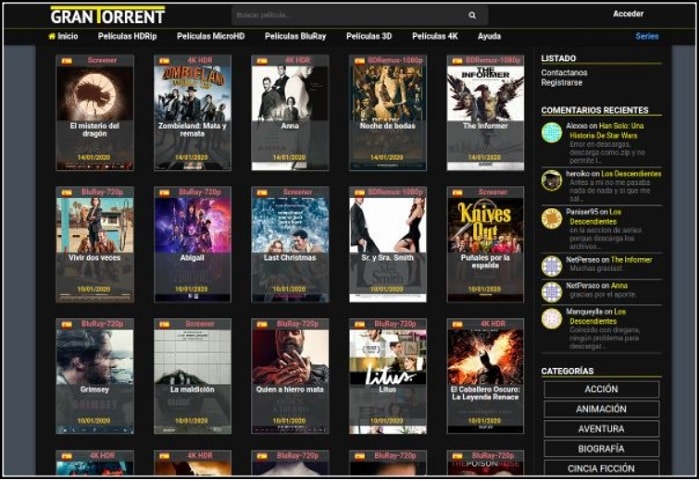Viewport: 700px width, 481px height.
Task: Click The Informer link in NetPerseo's comment
Action: point(631,259)
